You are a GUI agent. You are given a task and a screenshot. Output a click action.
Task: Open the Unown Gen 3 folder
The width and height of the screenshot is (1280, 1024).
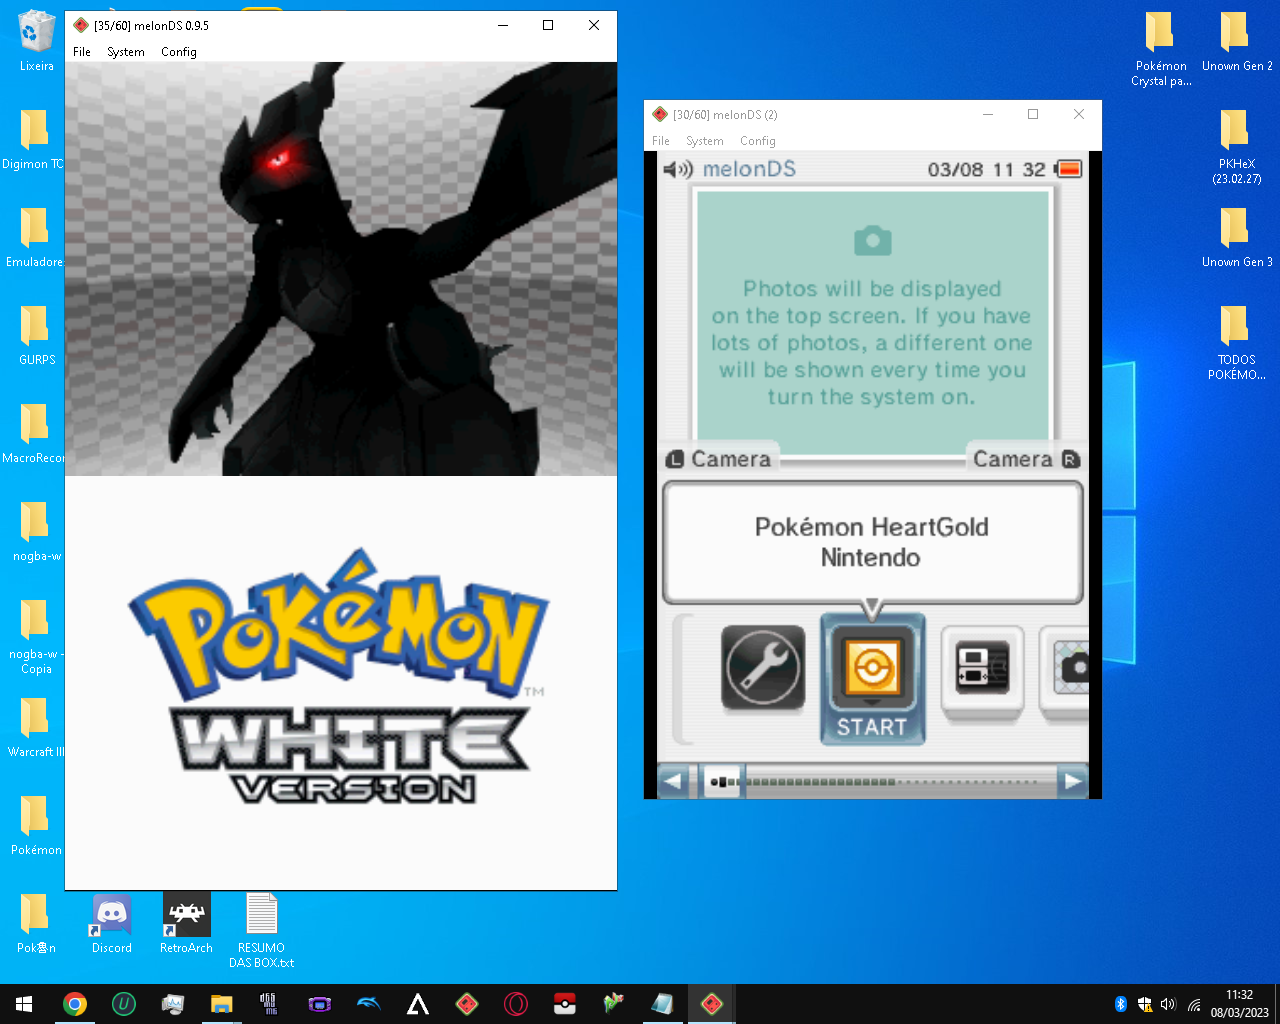(x=1237, y=238)
